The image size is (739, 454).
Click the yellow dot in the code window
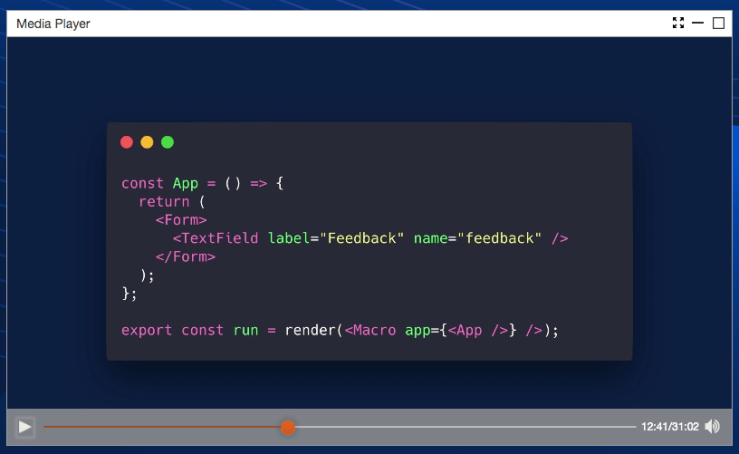(x=147, y=142)
